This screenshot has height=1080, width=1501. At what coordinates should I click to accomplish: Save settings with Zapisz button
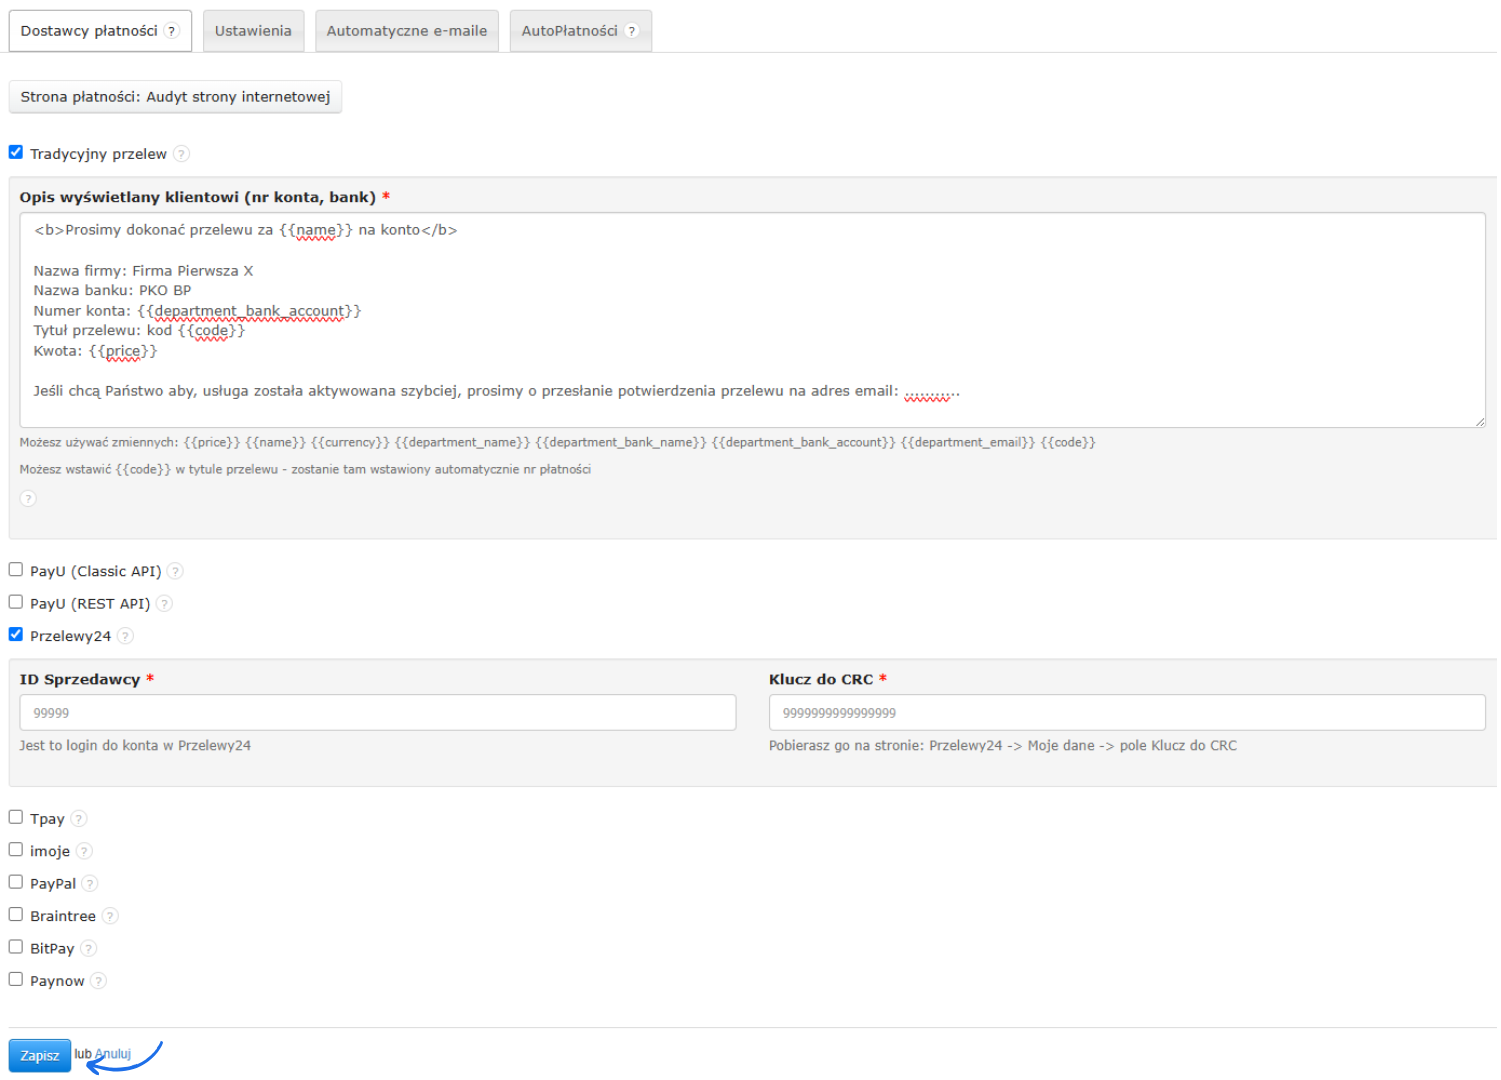click(40, 1056)
